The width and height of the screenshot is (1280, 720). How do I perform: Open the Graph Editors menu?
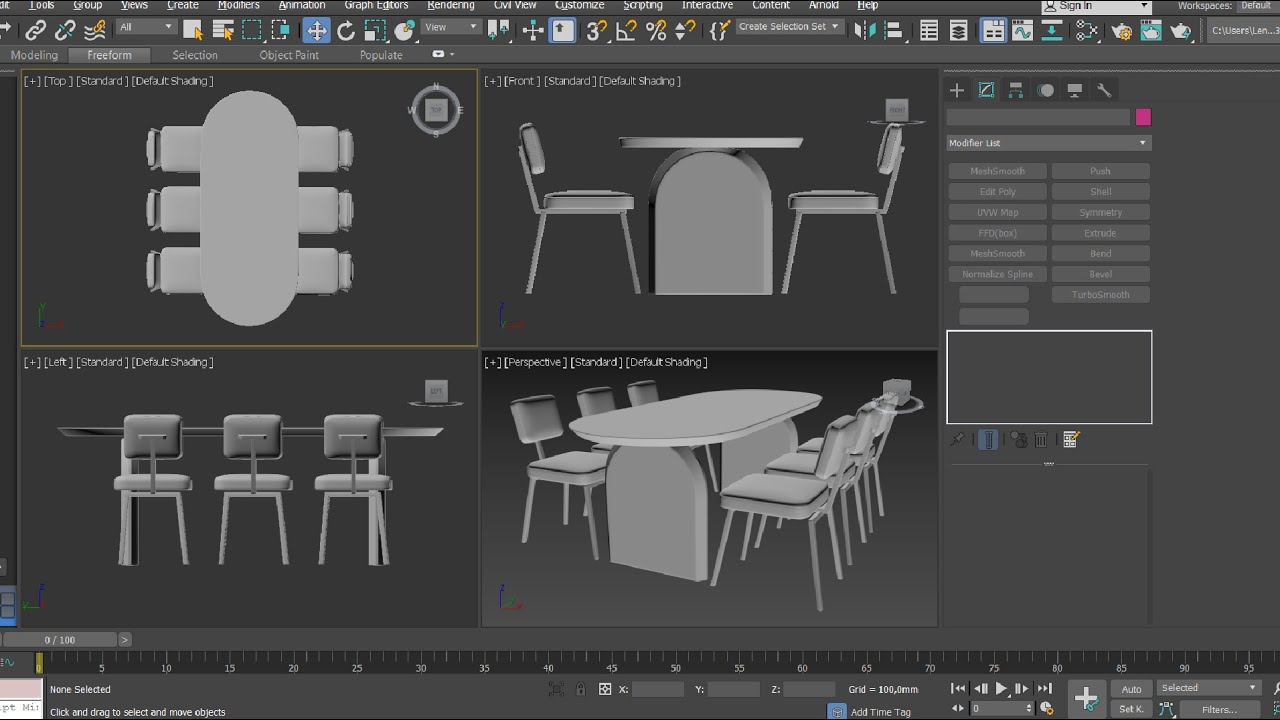click(x=376, y=5)
